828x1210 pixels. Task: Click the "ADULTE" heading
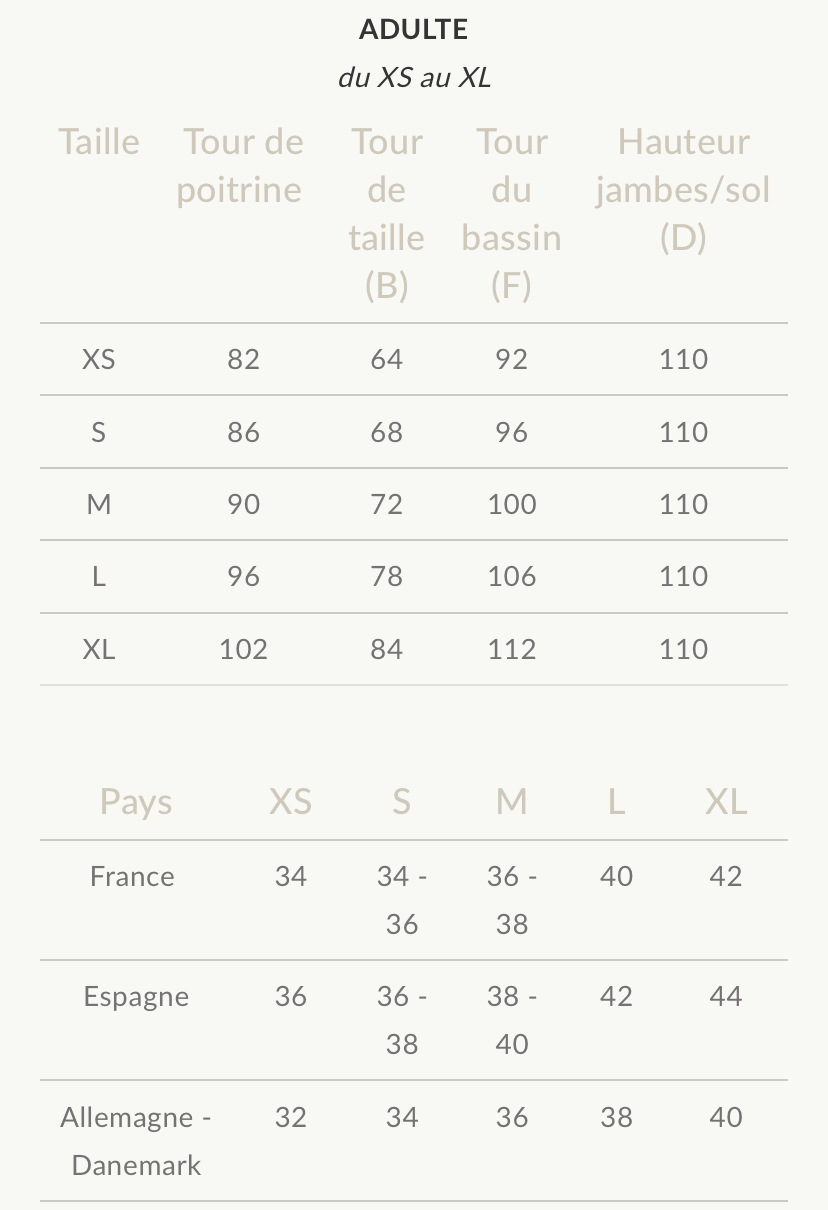point(413,30)
